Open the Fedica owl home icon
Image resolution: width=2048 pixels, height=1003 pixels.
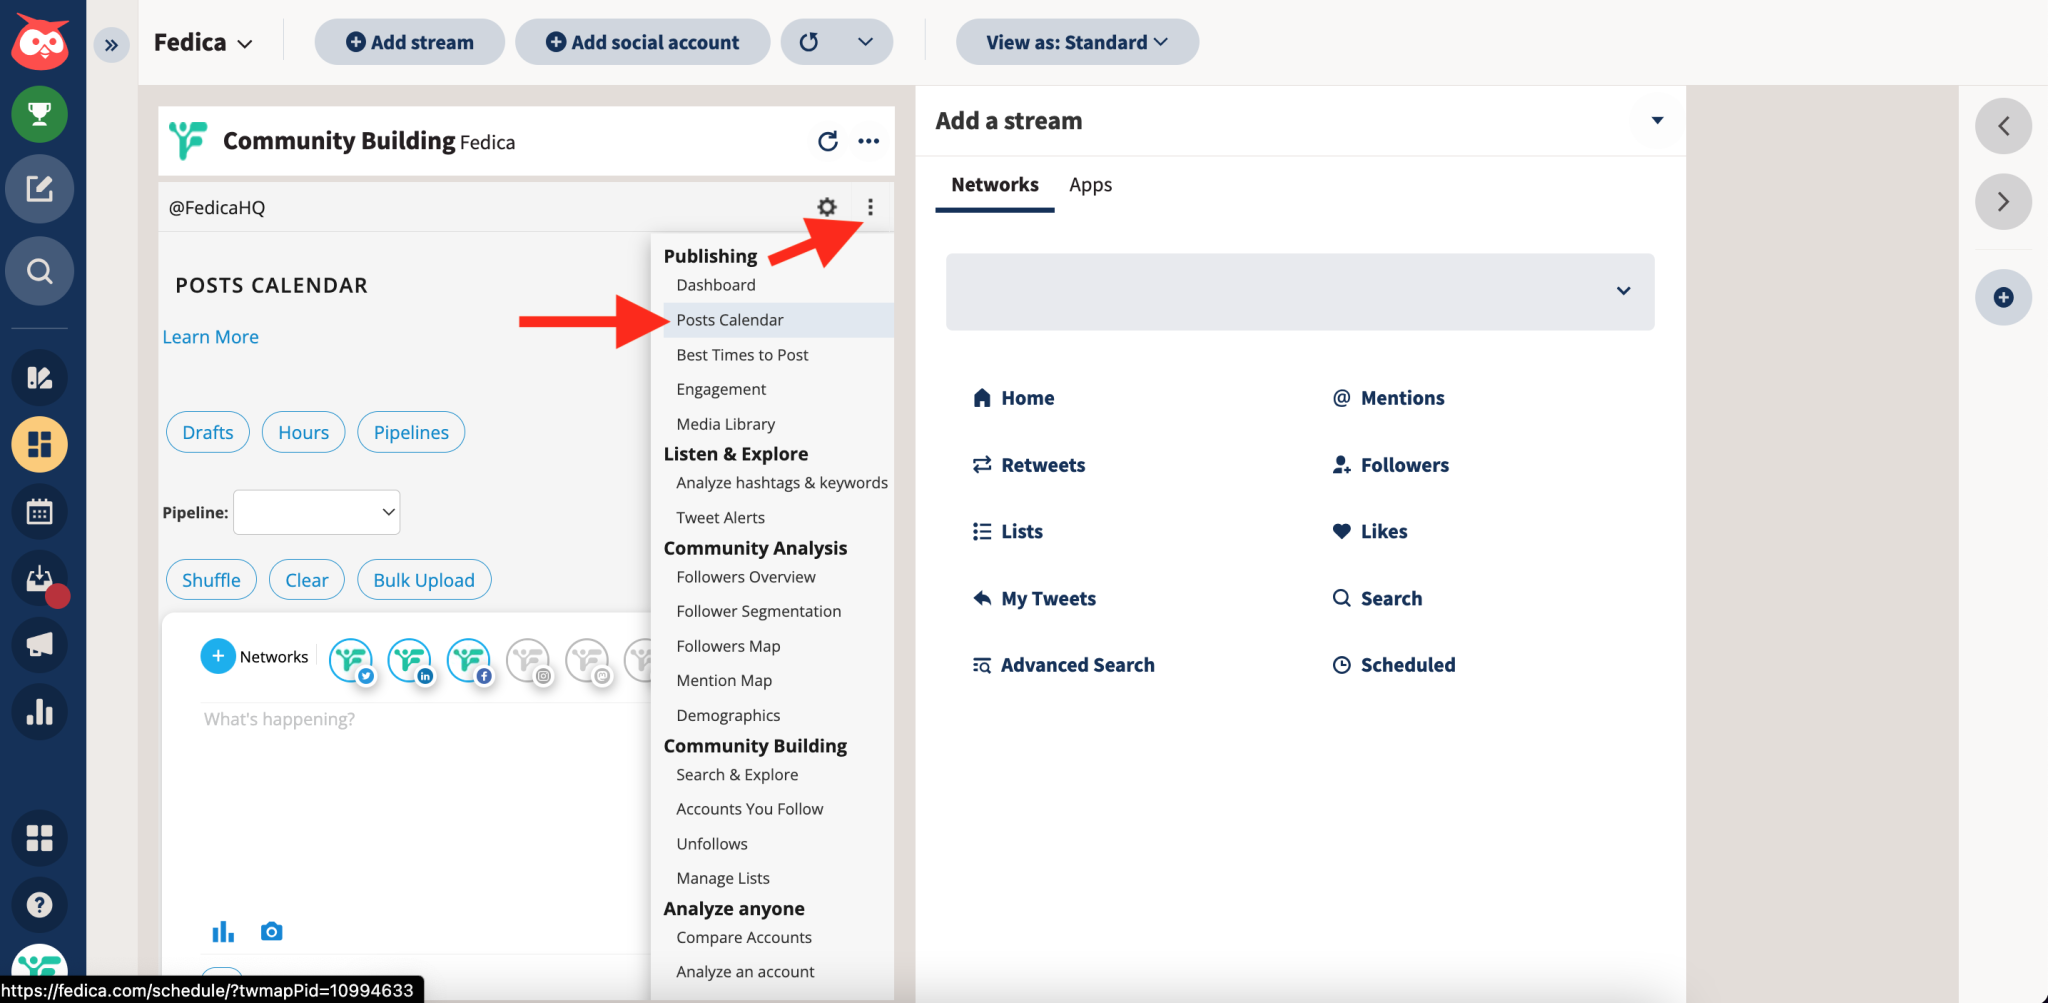tap(39, 42)
